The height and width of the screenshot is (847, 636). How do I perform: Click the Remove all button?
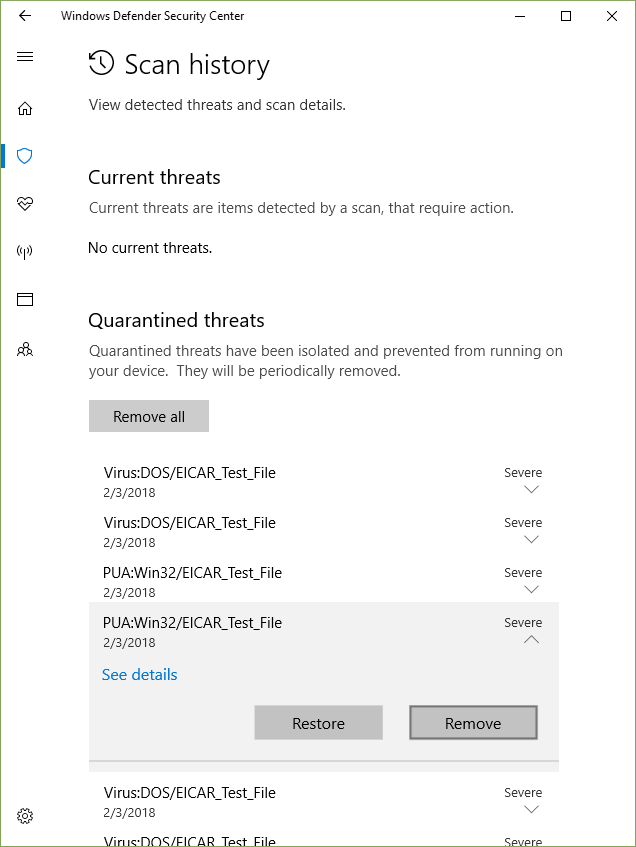coord(149,417)
